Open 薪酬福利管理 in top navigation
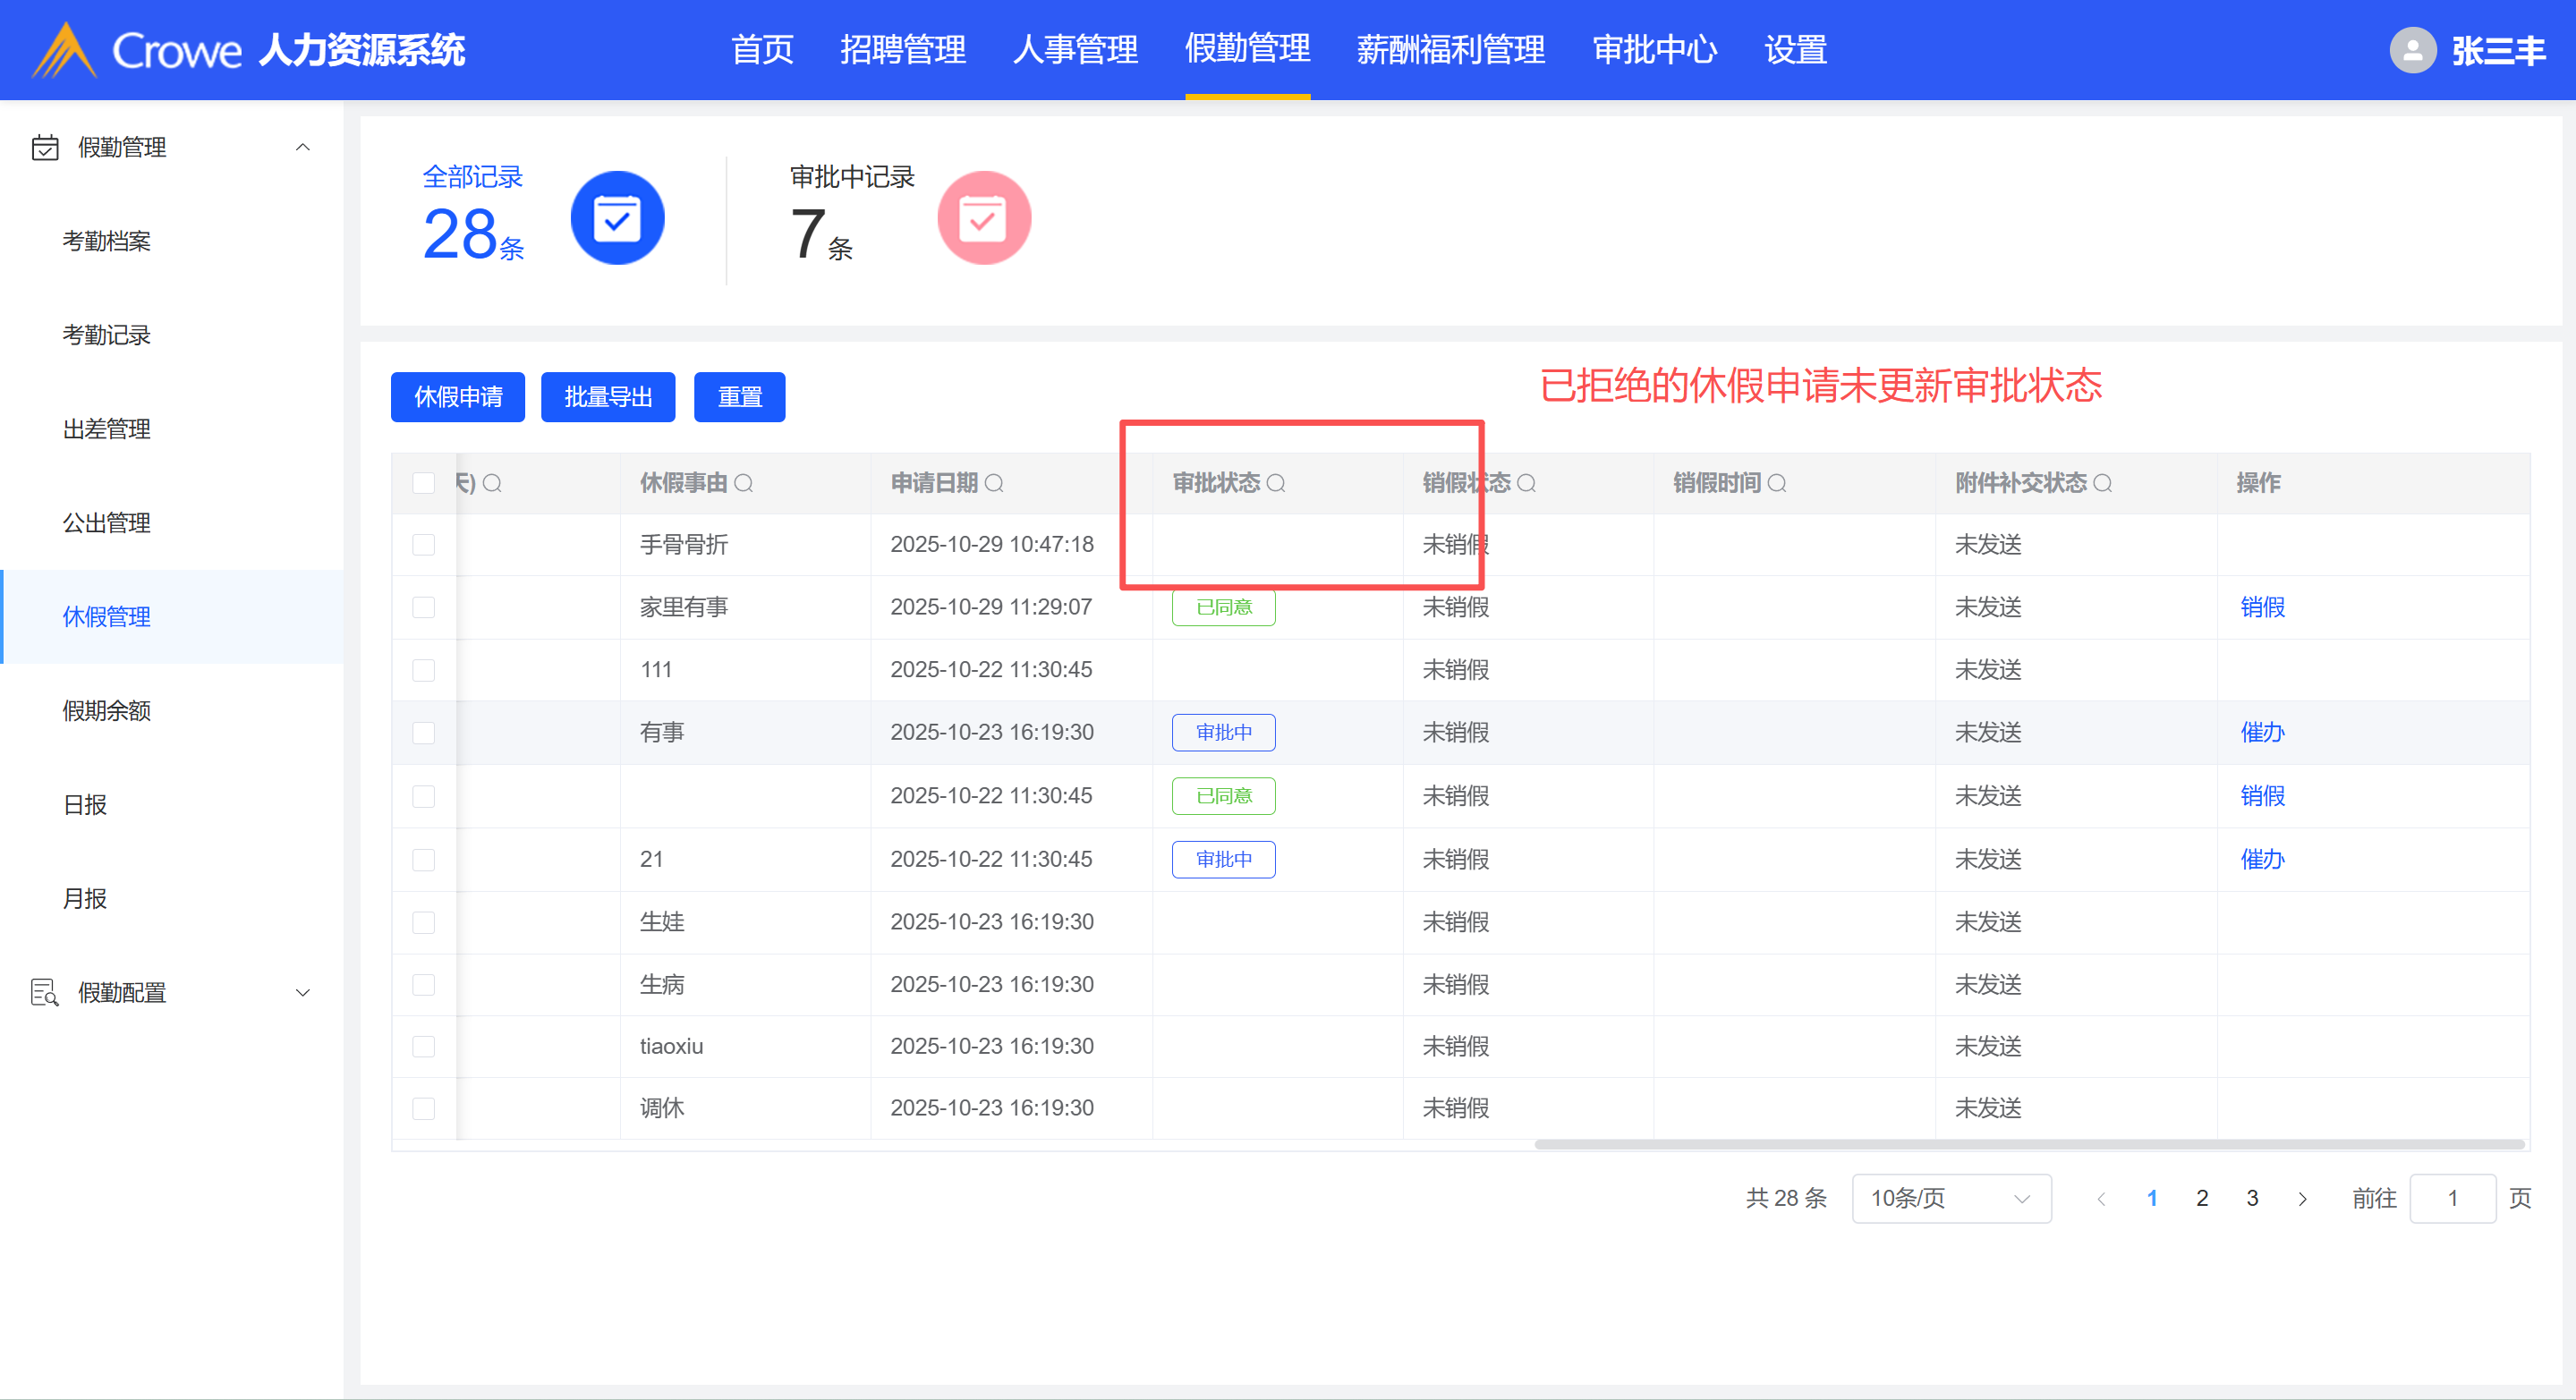 (1450, 50)
